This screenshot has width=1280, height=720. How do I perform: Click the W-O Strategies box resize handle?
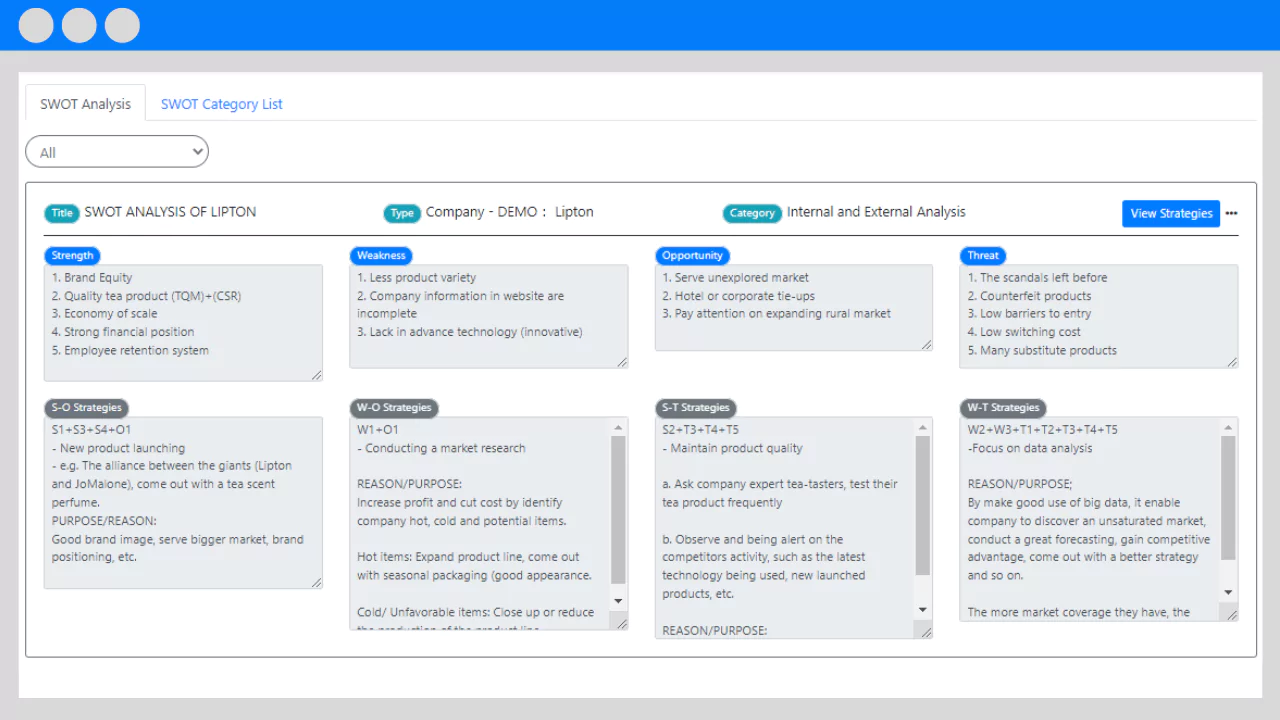pos(622,624)
